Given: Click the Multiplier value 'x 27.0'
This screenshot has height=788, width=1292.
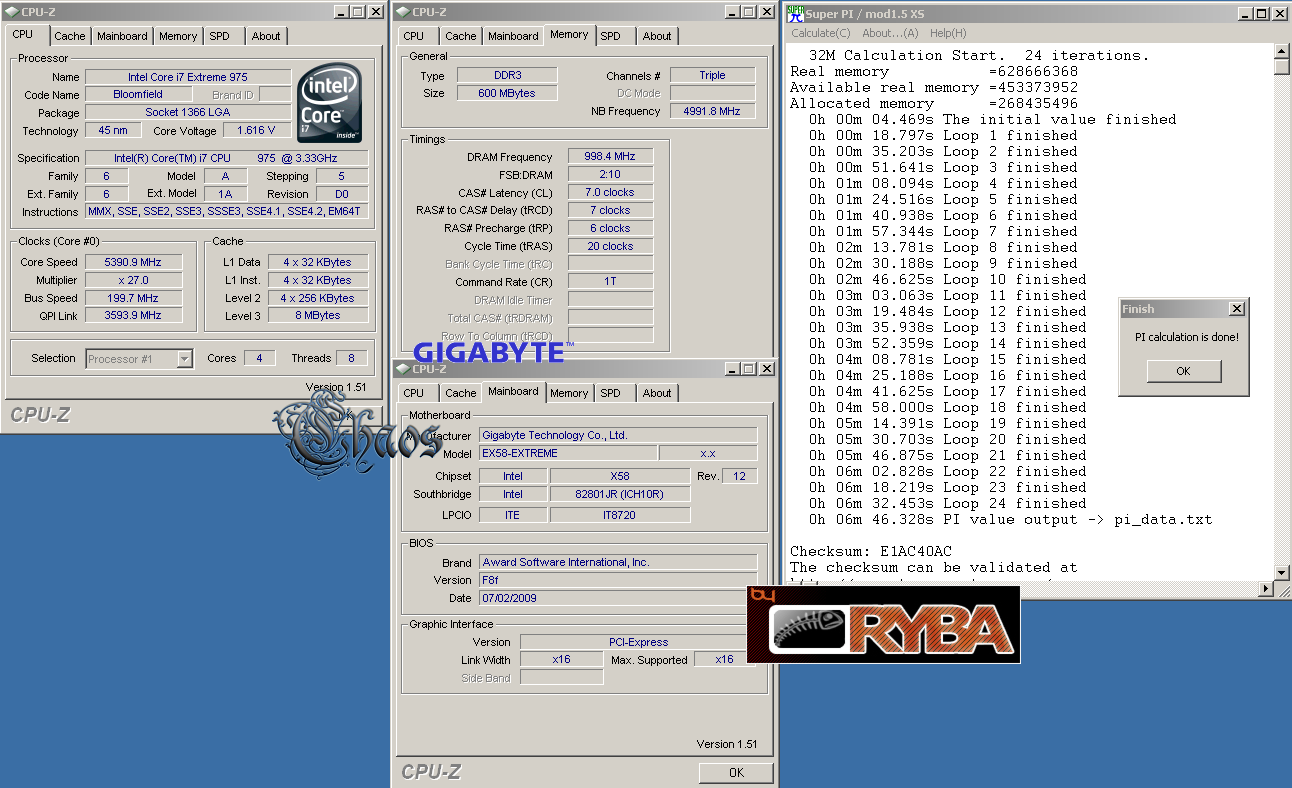Looking at the screenshot, I should (x=132, y=280).
